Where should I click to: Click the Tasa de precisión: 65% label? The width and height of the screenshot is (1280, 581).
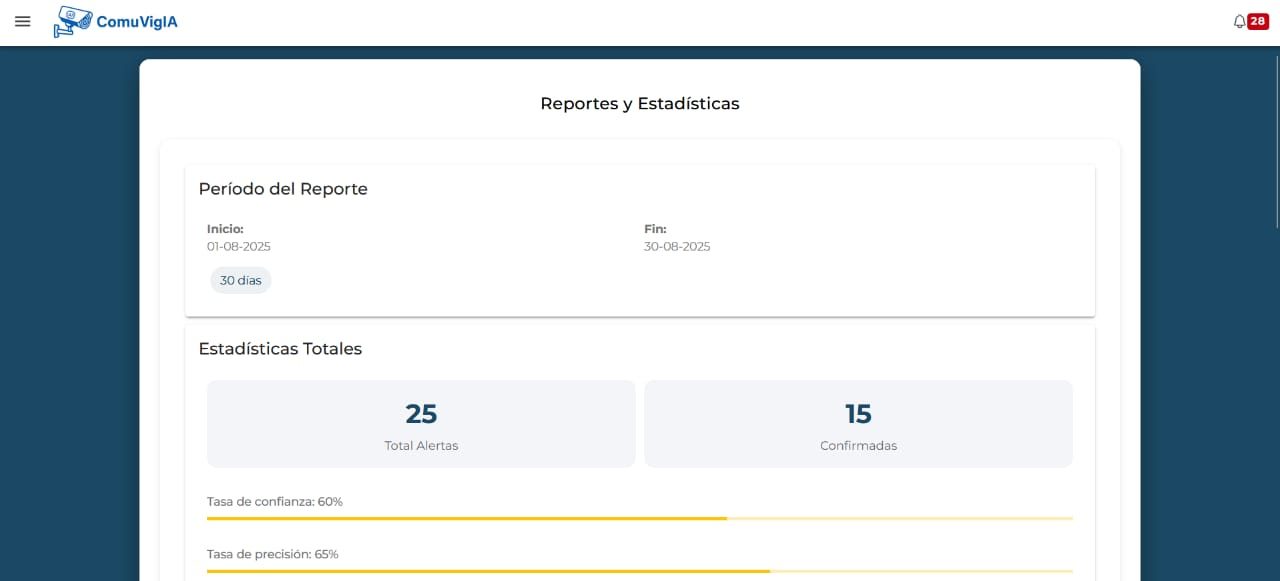click(x=273, y=554)
